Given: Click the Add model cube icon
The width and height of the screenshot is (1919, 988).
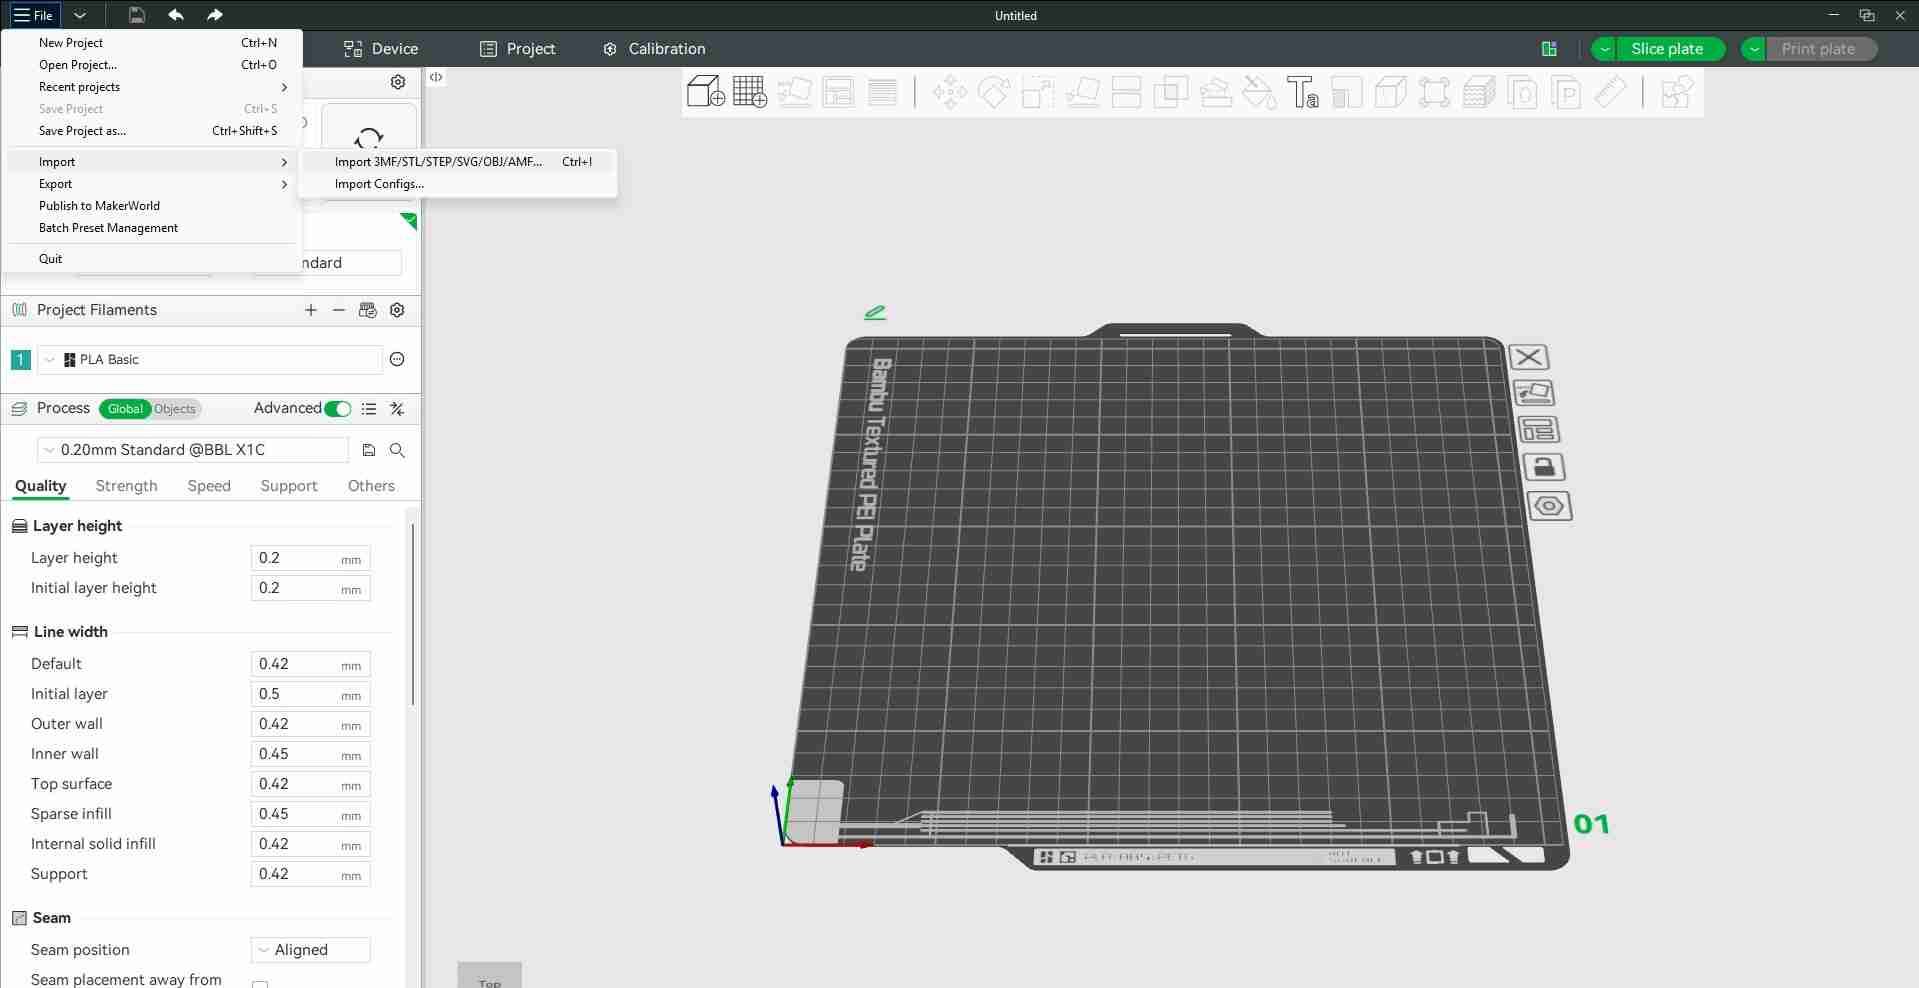Looking at the screenshot, I should [x=706, y=92].
